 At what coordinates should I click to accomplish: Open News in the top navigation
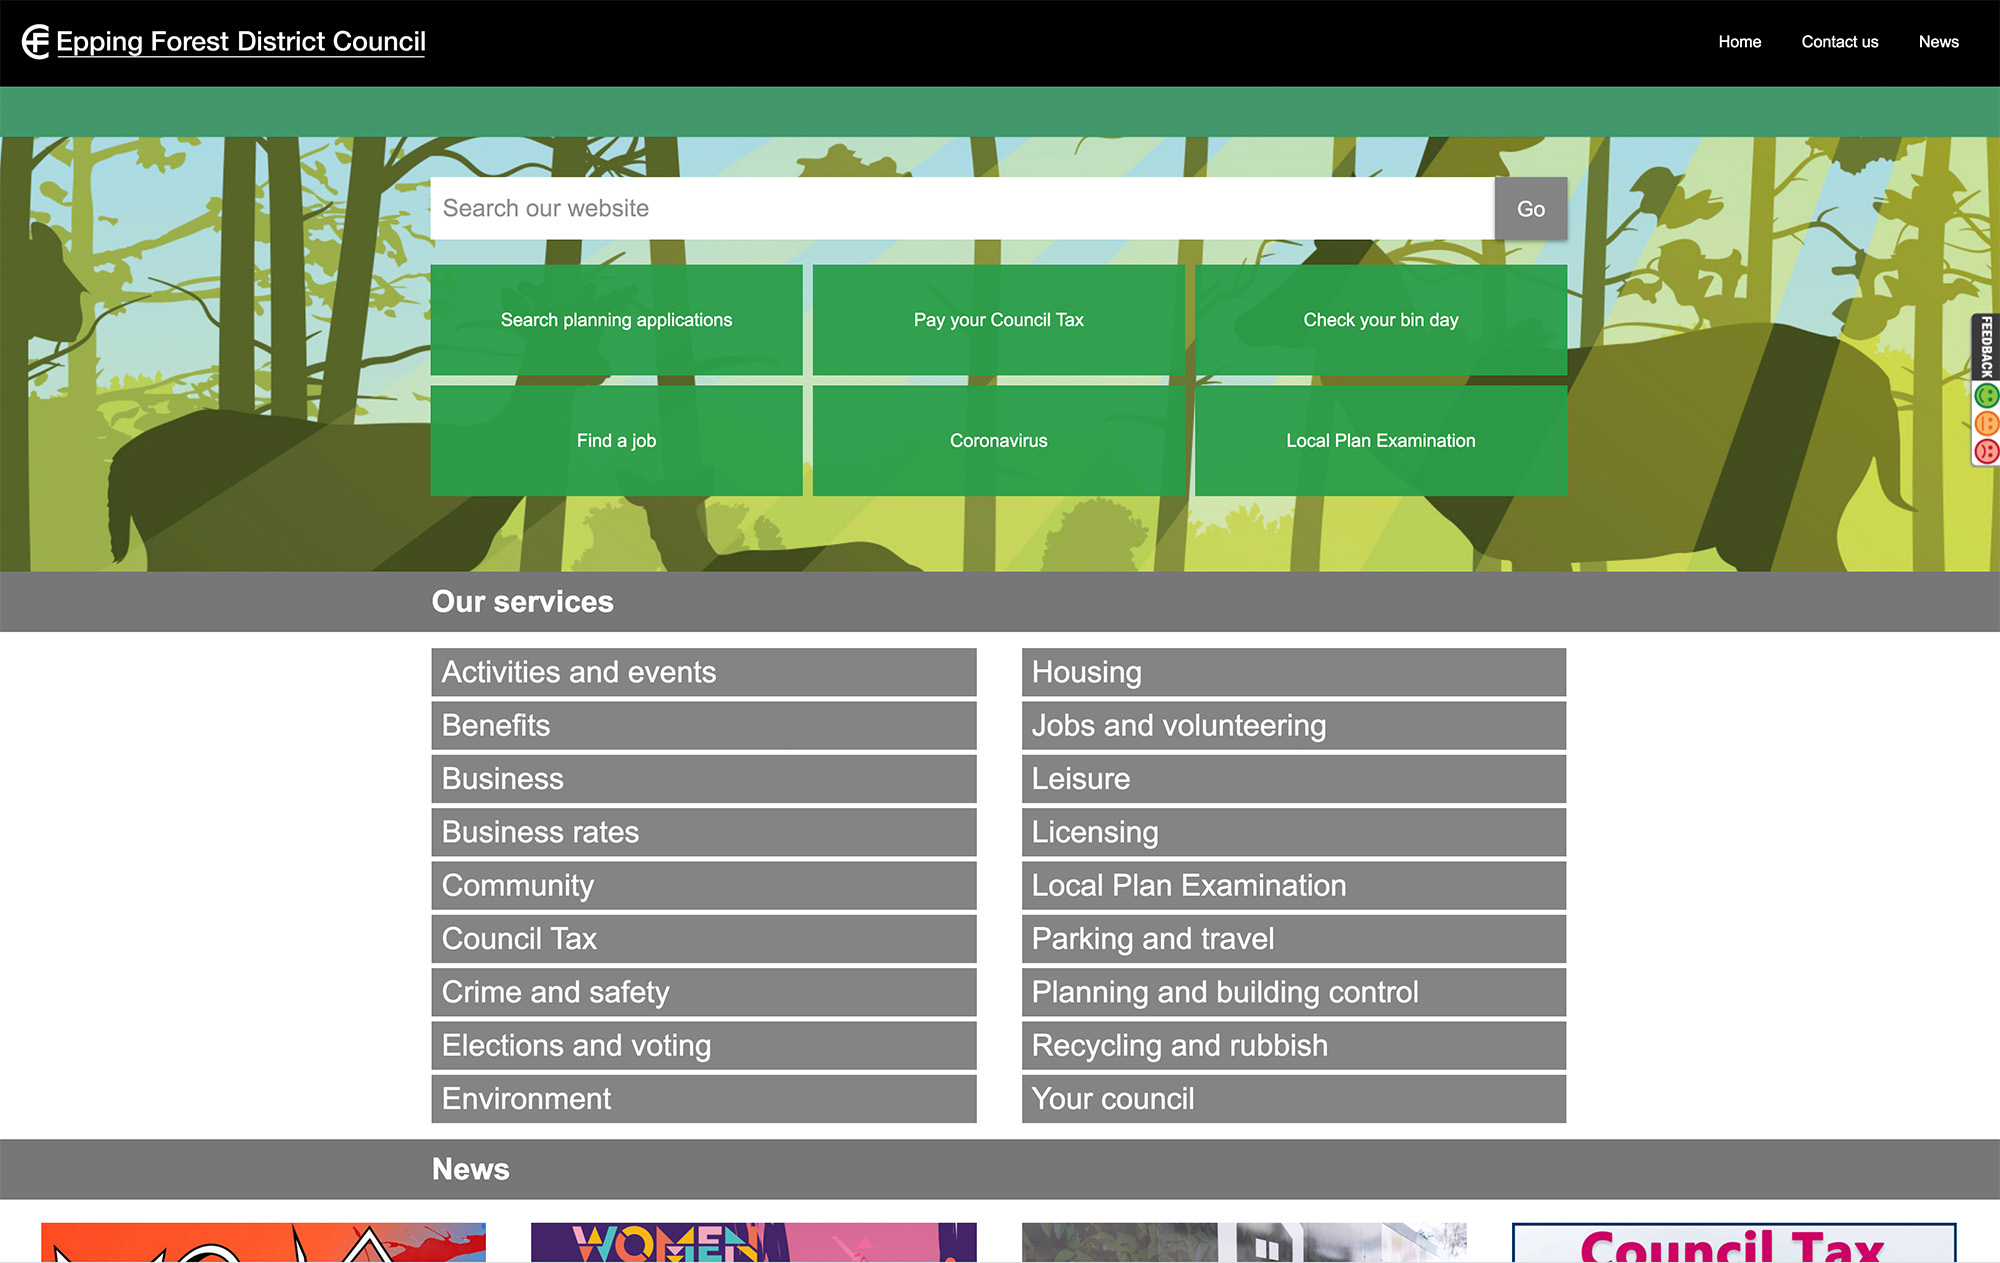point(1938,42)
